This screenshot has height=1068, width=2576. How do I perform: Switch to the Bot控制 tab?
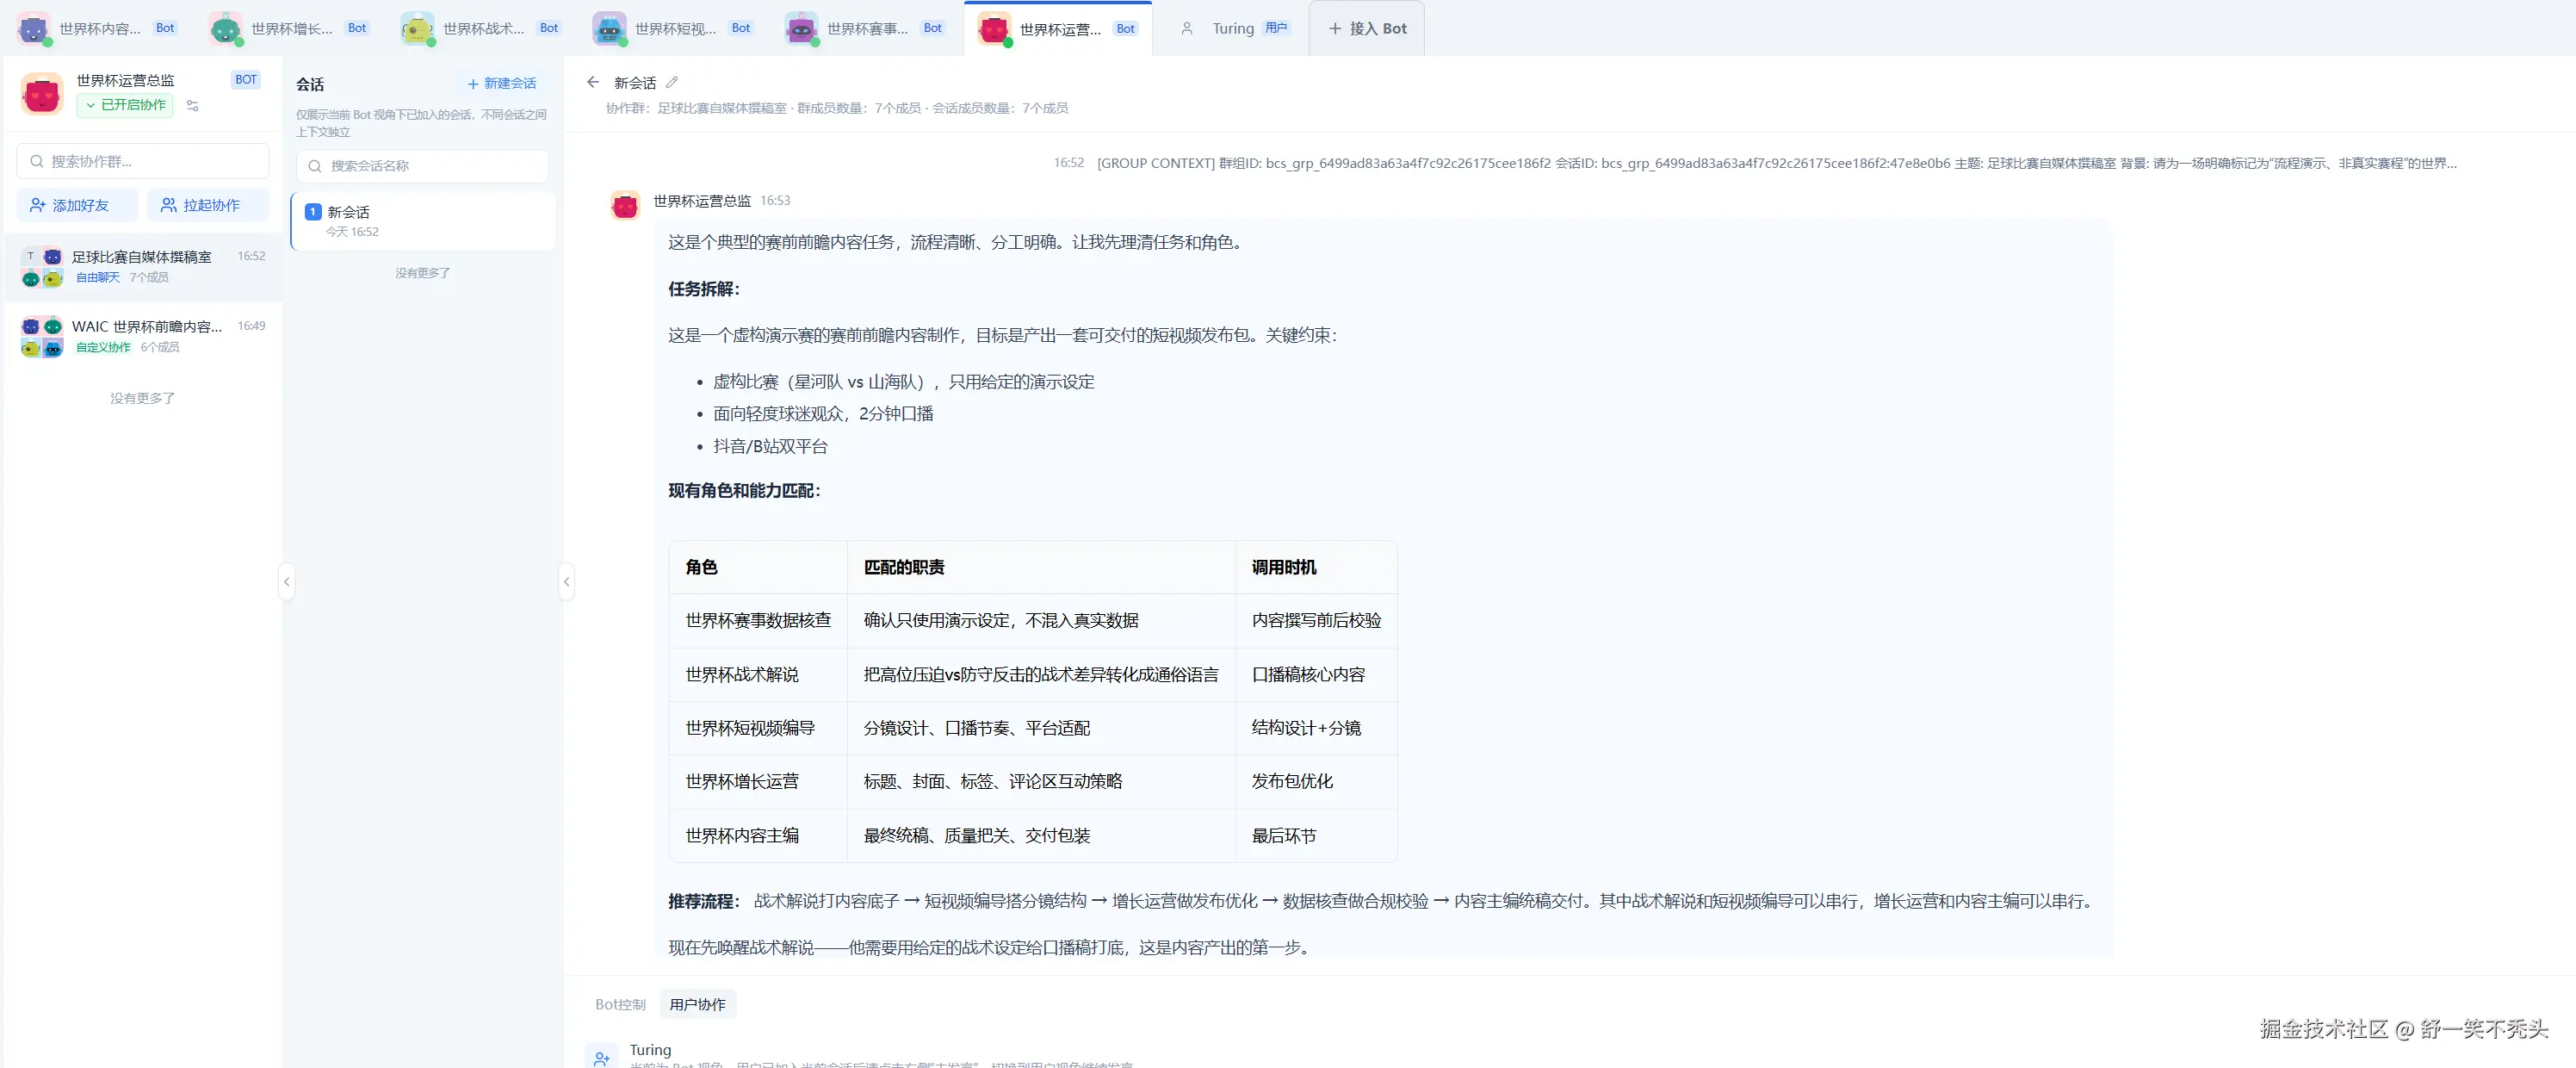click(620, 1004)
